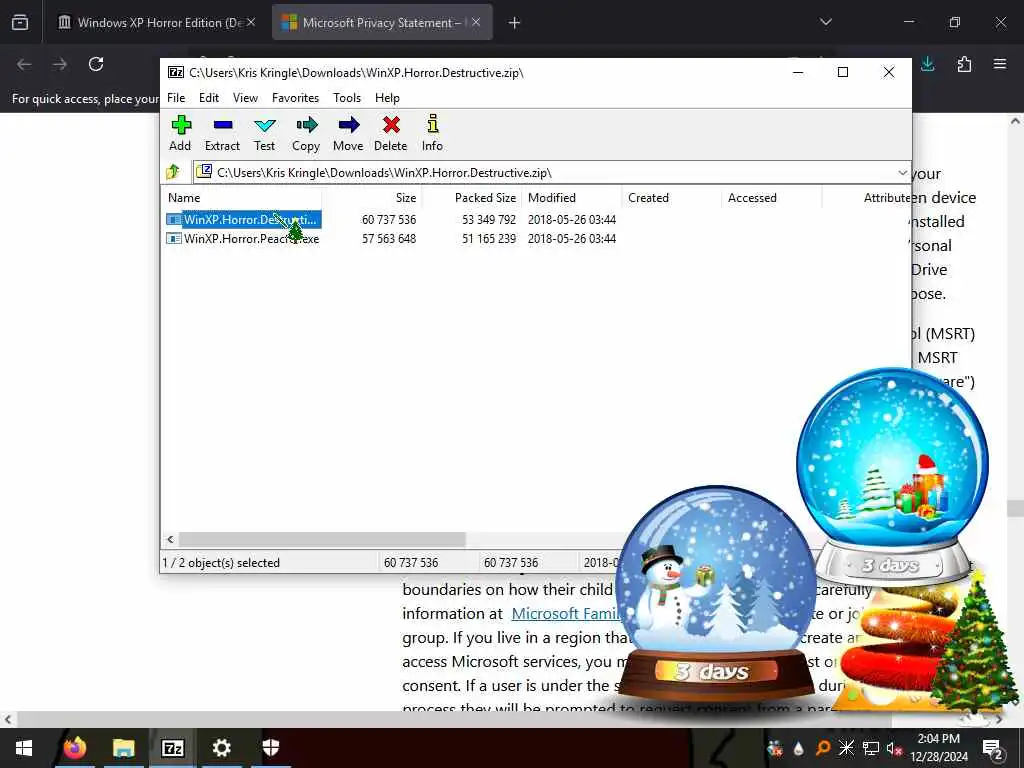Click the network tray icon

pos(871,748)
